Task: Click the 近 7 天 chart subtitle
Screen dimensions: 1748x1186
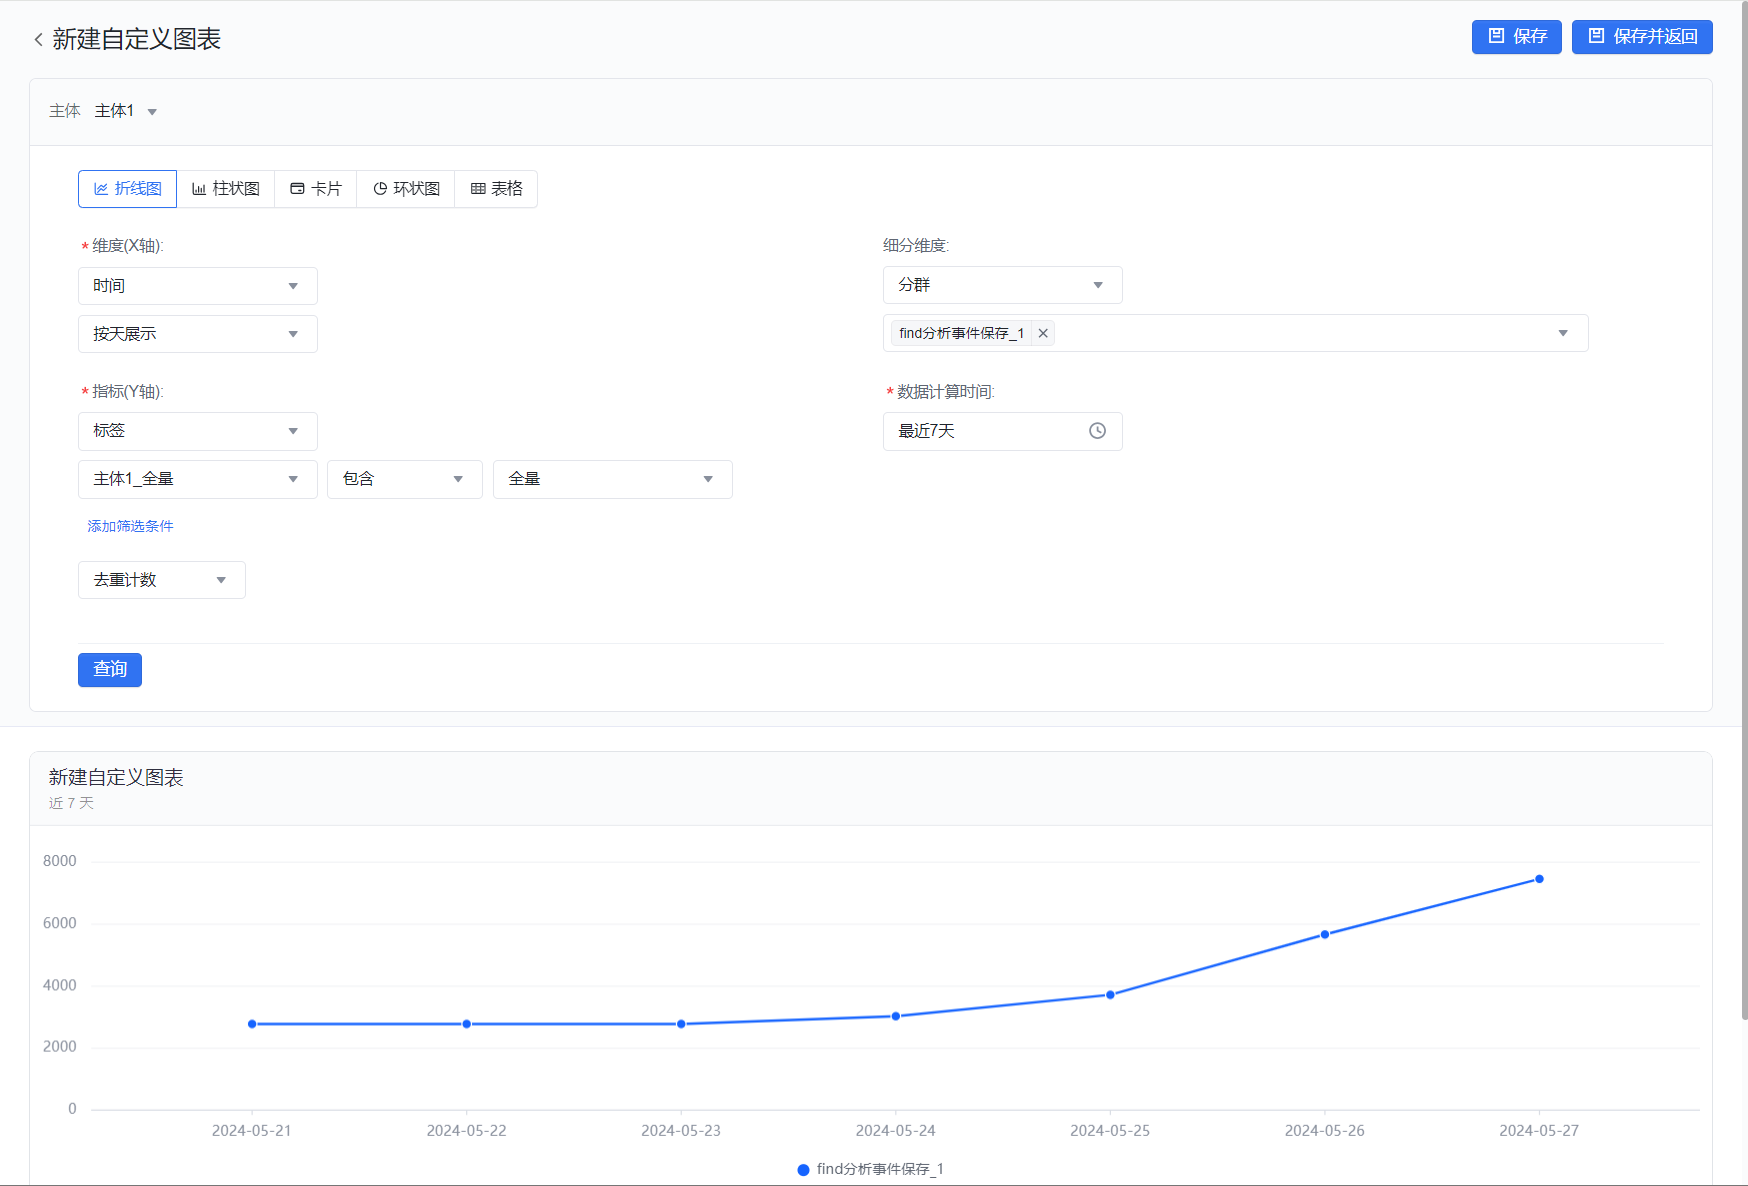Action: point(71,803)
